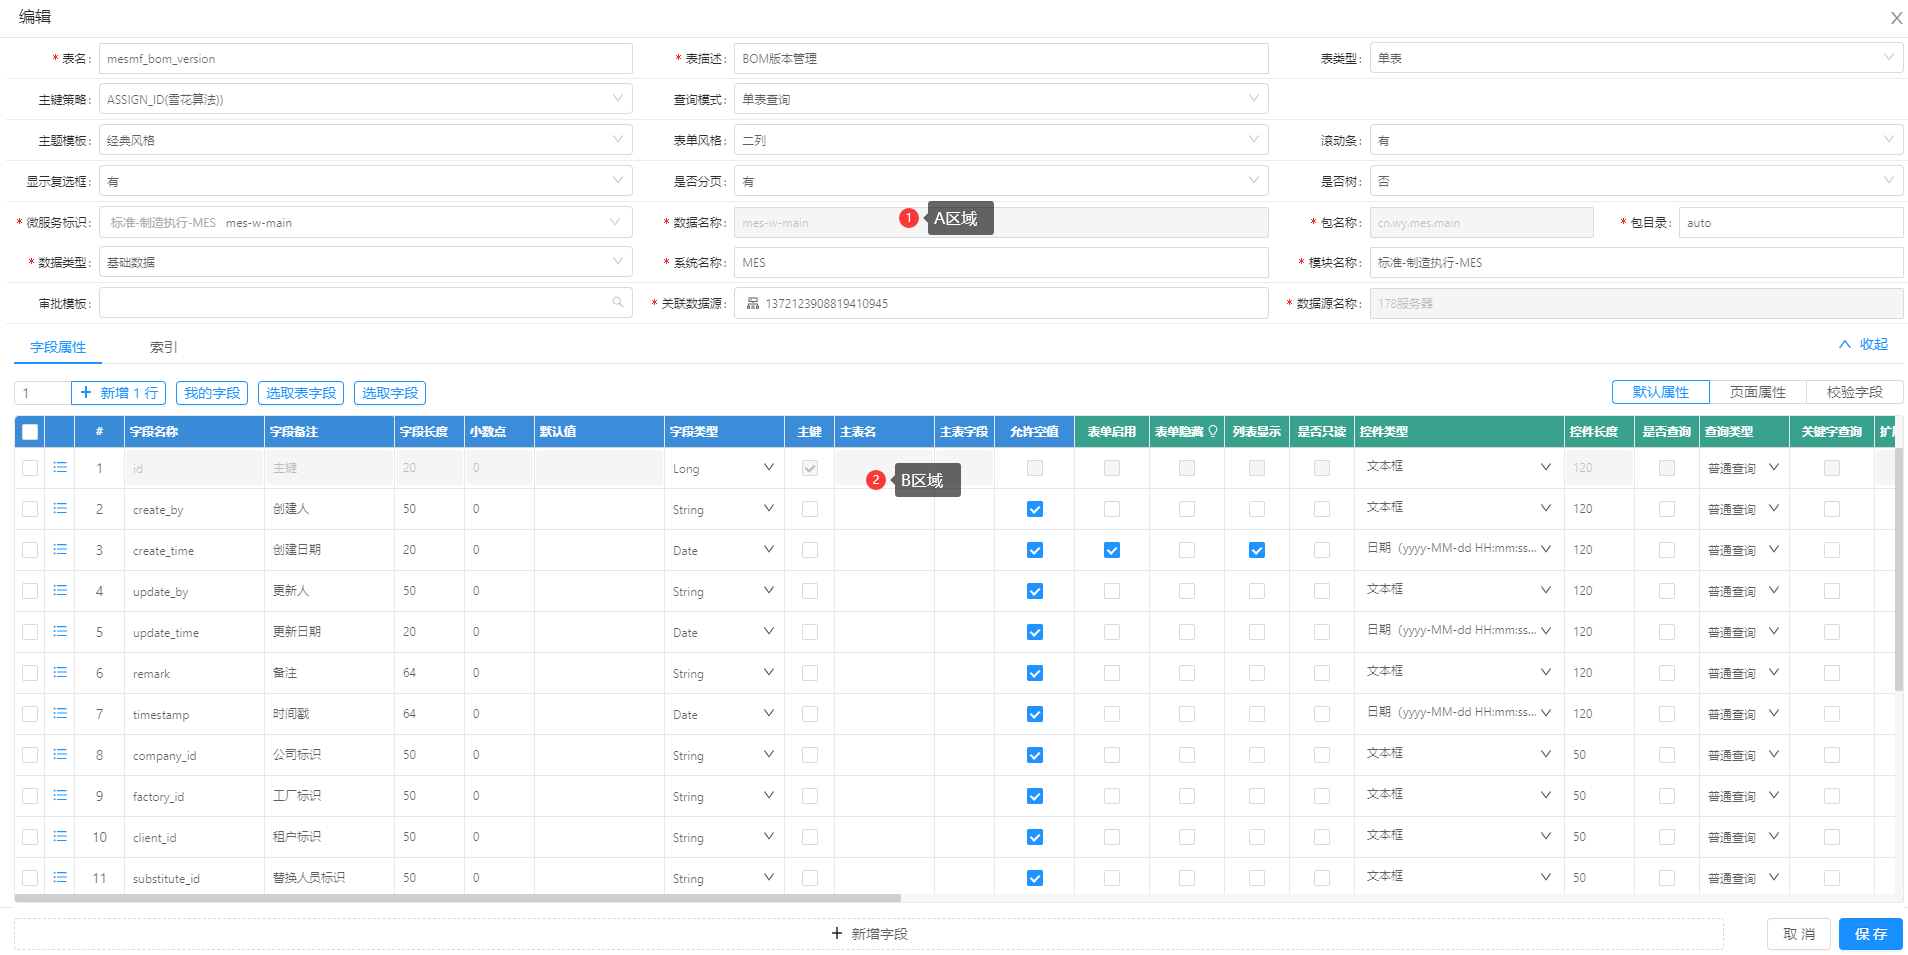
Task: Click the list icon in the create_time row
Action: coord(60,549)
